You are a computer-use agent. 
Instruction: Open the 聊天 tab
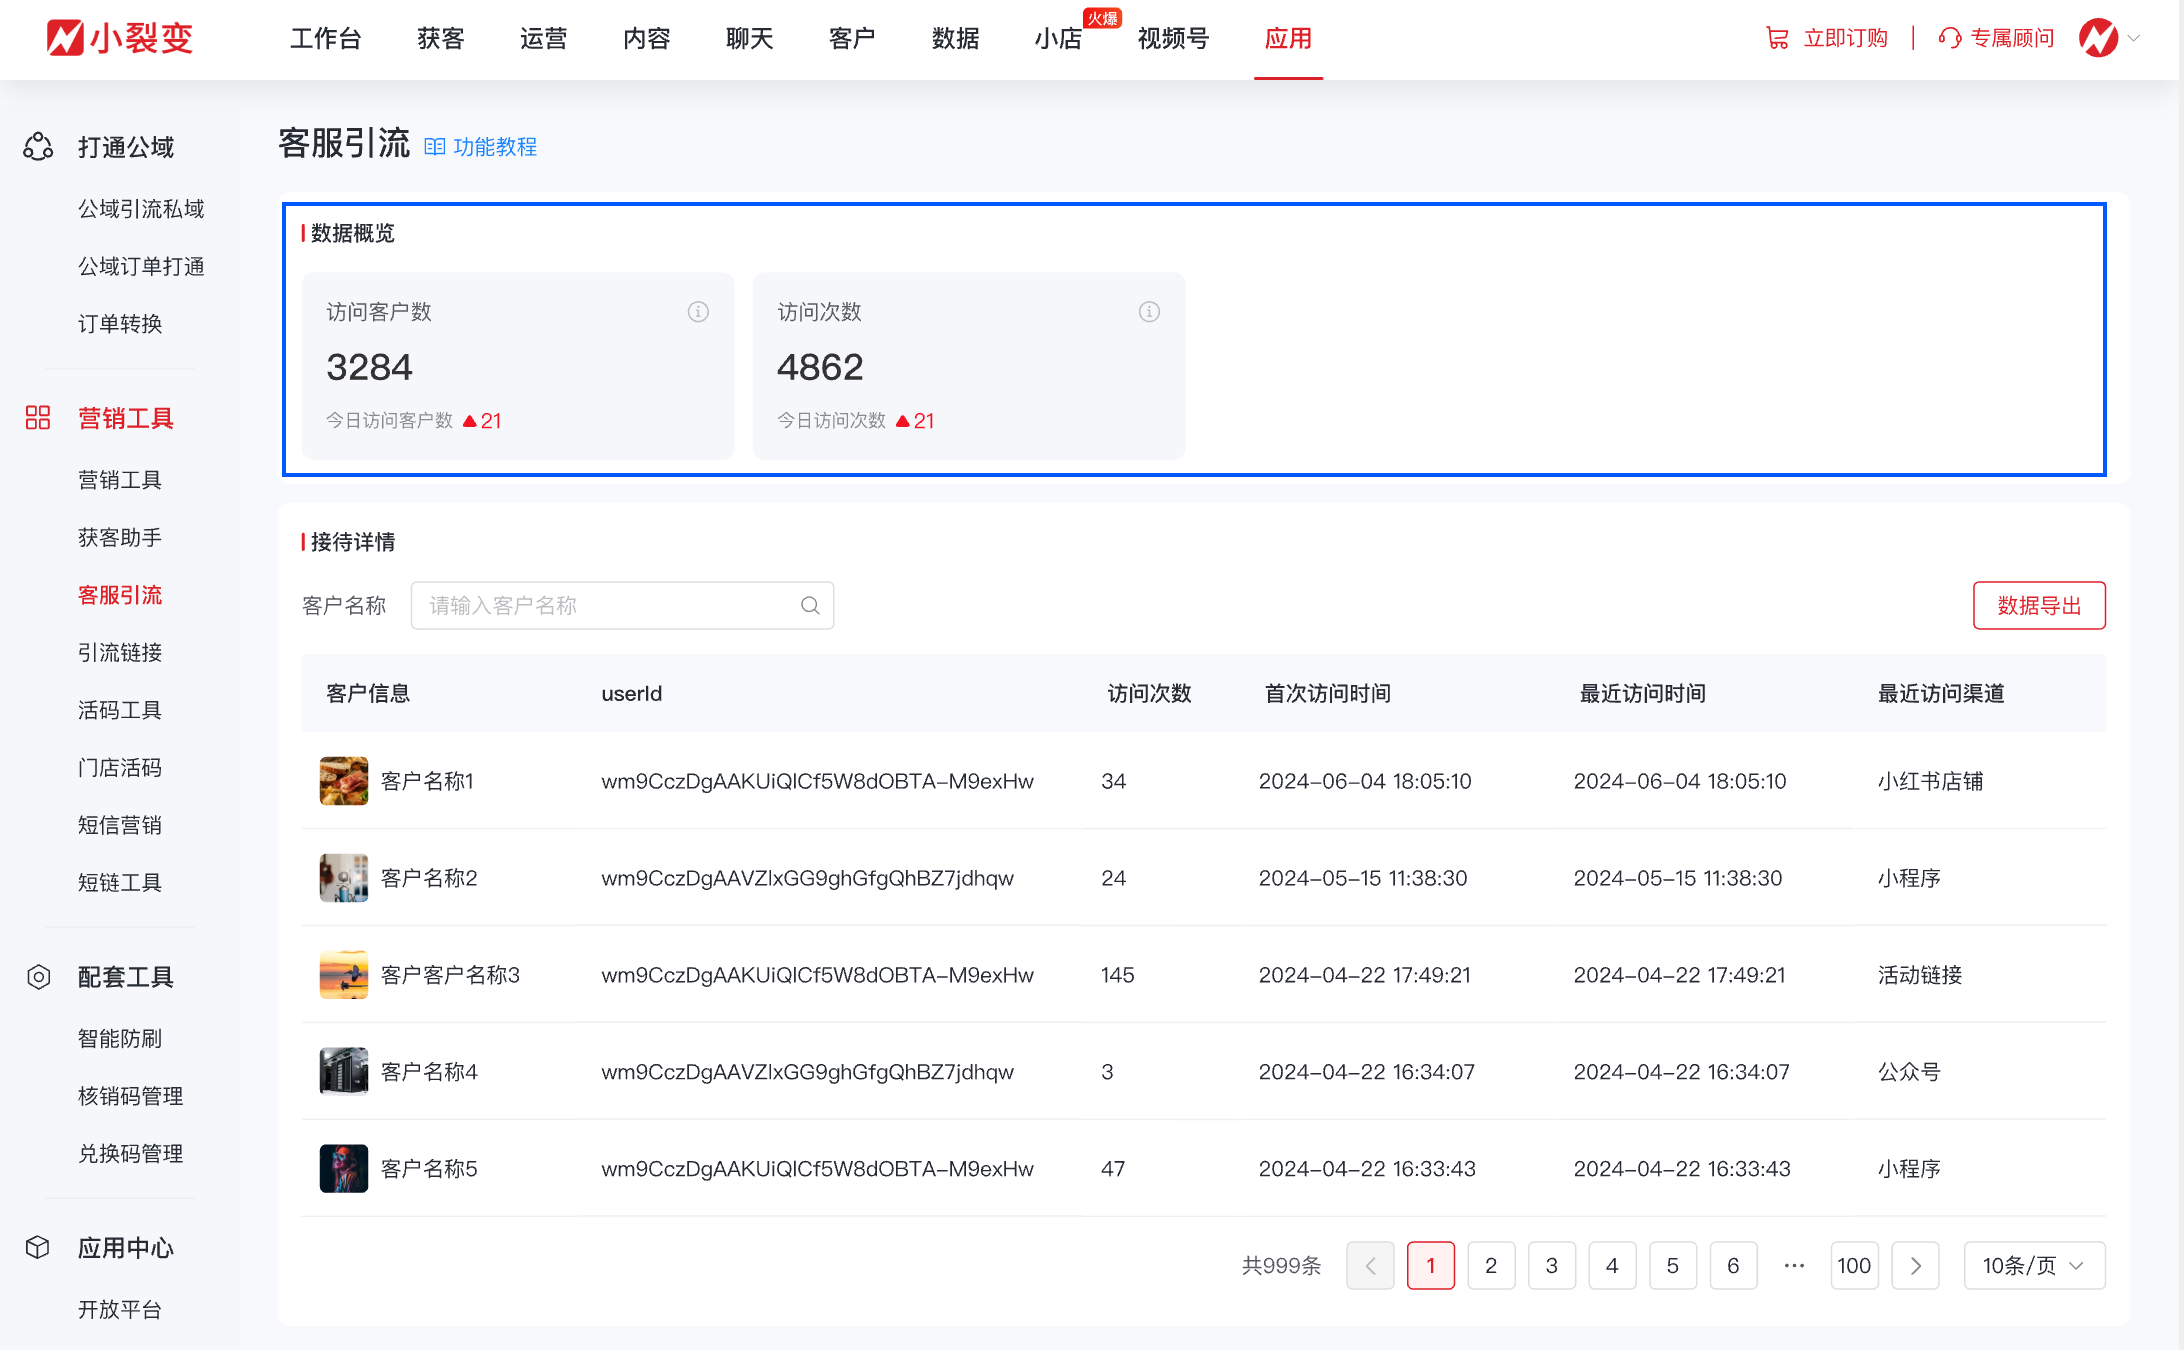[x=750, y=38]
